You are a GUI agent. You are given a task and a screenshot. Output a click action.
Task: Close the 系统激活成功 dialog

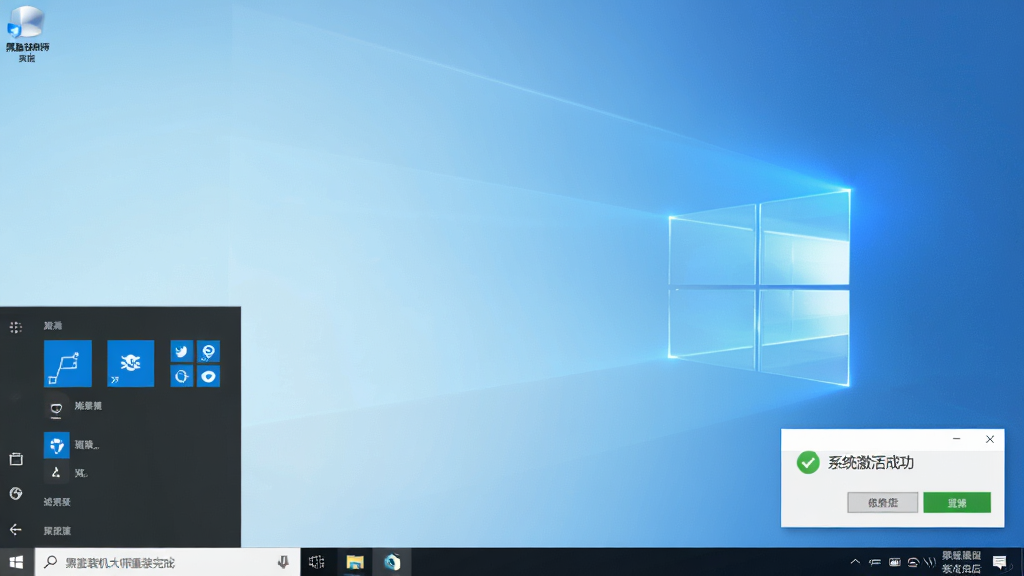point(989,439)
